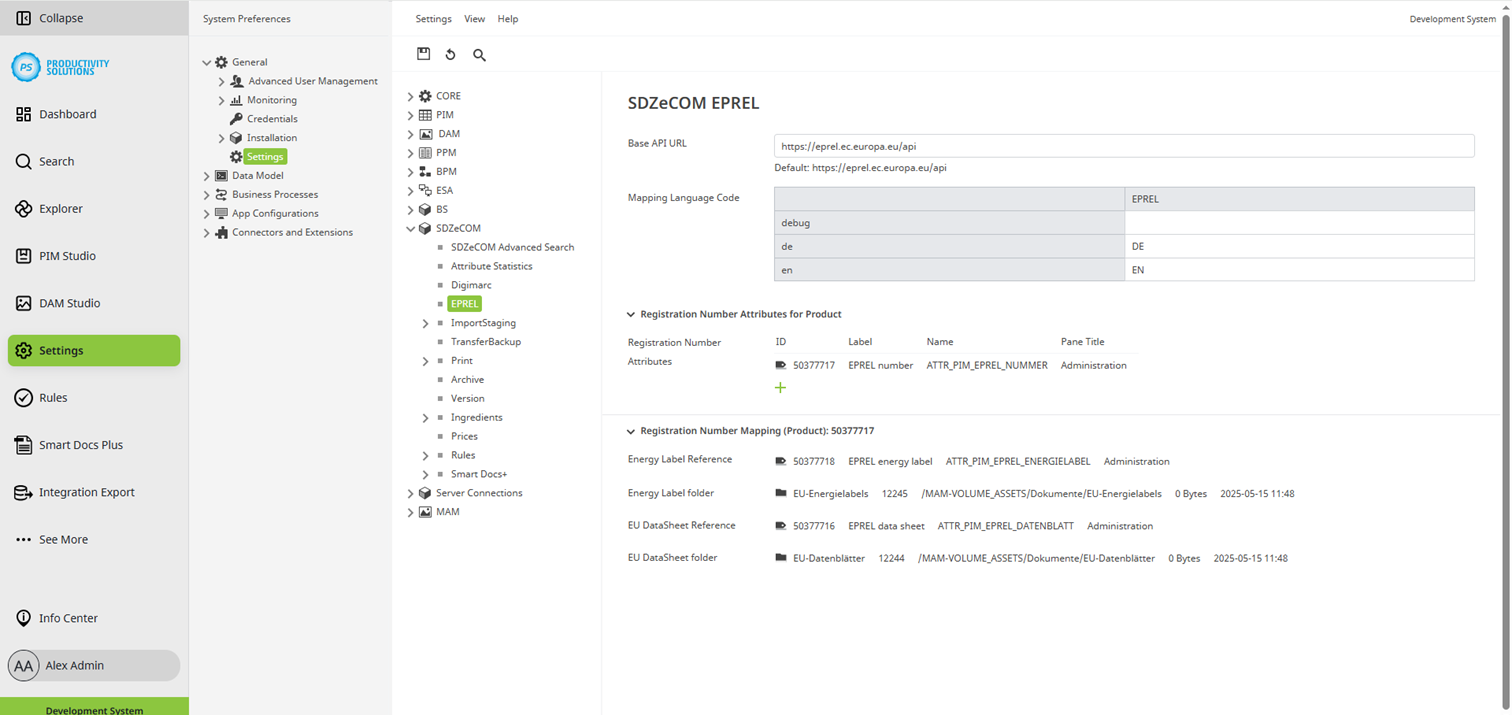The height and width of the screenshot is (715, 1512).
Task: Open Info Center at the bottom
Action: [x=24, y=618]
